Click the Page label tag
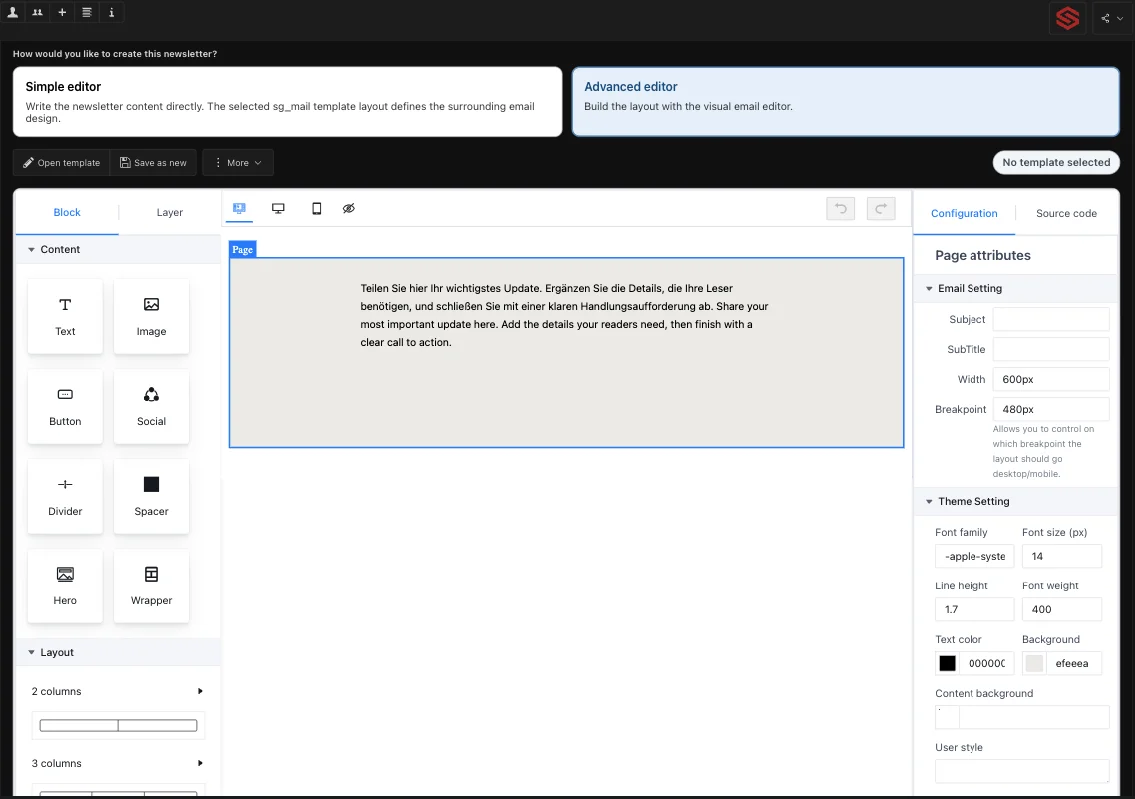 click(x=242, y=250)
